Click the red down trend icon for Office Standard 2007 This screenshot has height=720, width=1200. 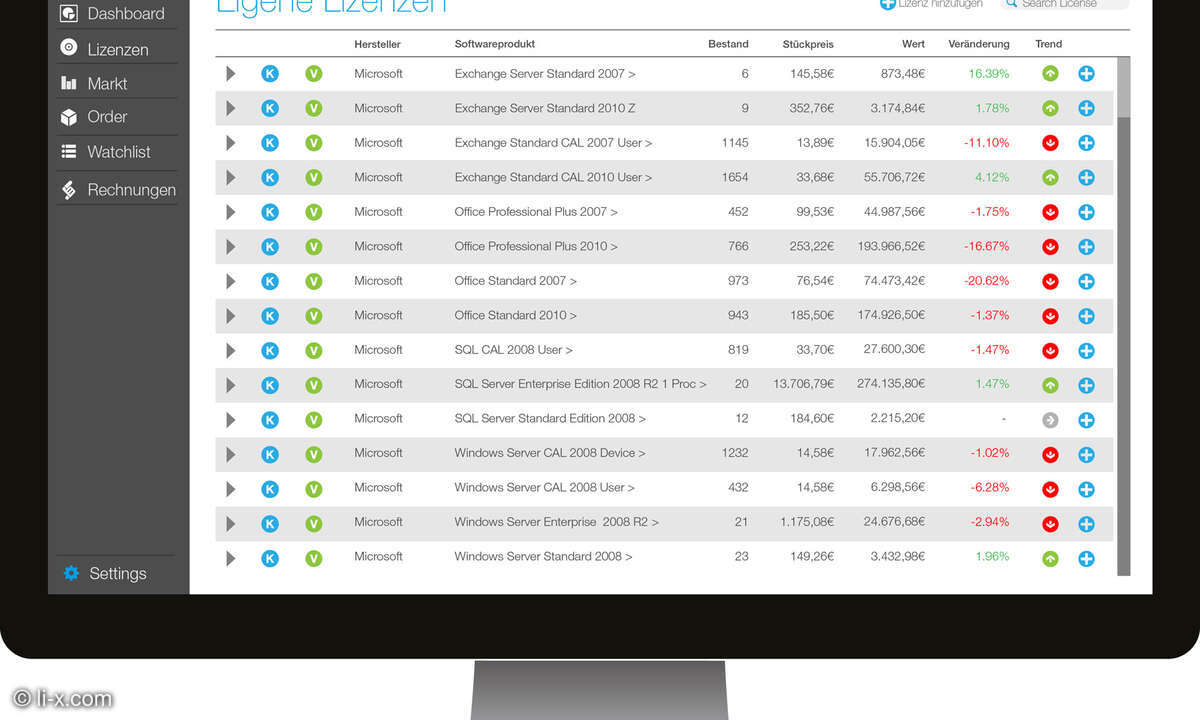coord(1050,282)
